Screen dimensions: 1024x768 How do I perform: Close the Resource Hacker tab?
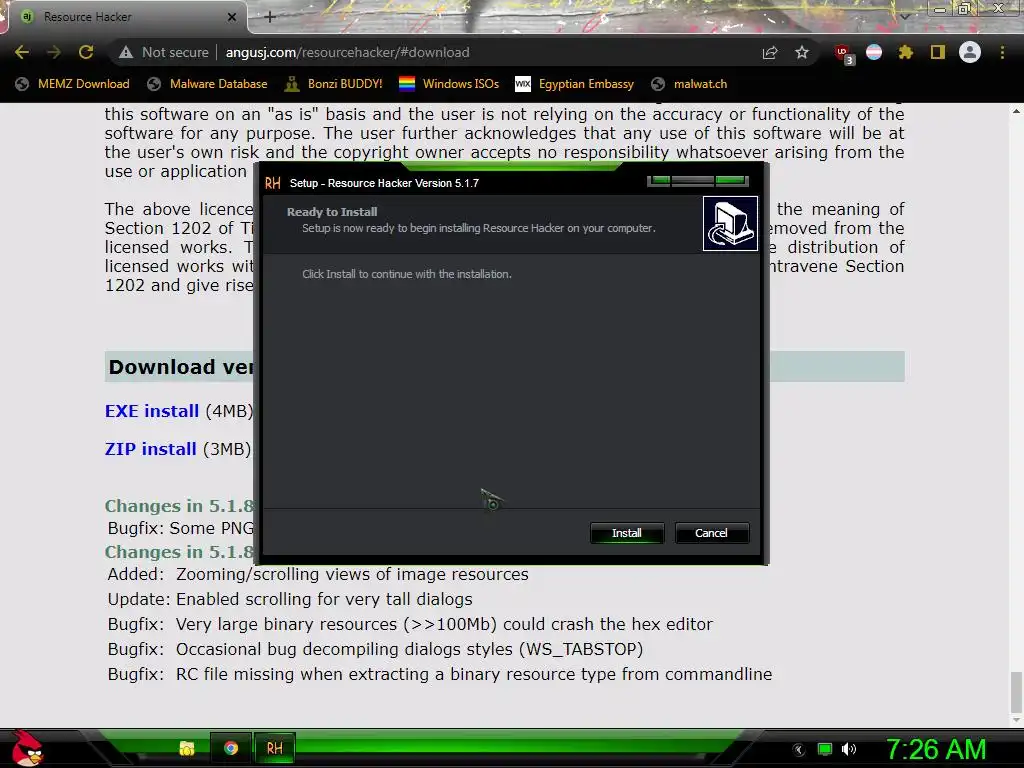[232, 17]
